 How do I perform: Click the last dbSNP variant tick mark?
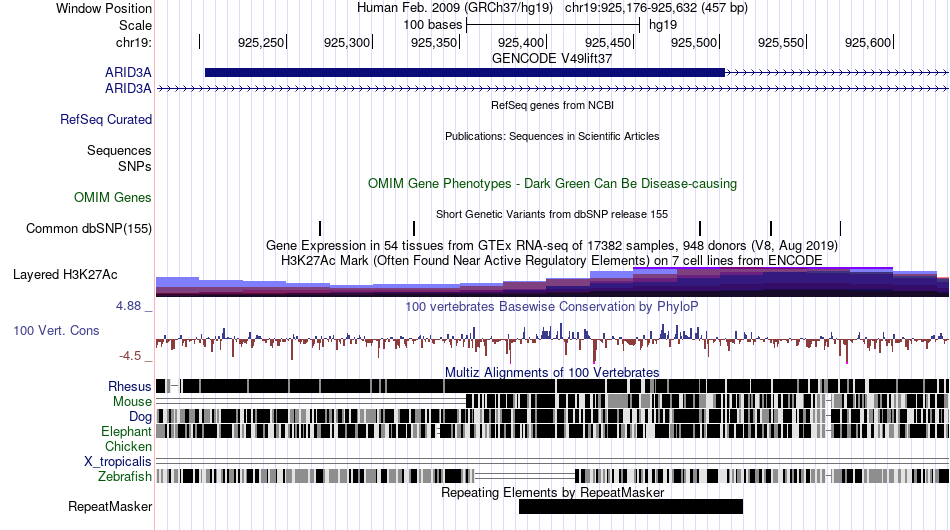click(x=840, y=228)
